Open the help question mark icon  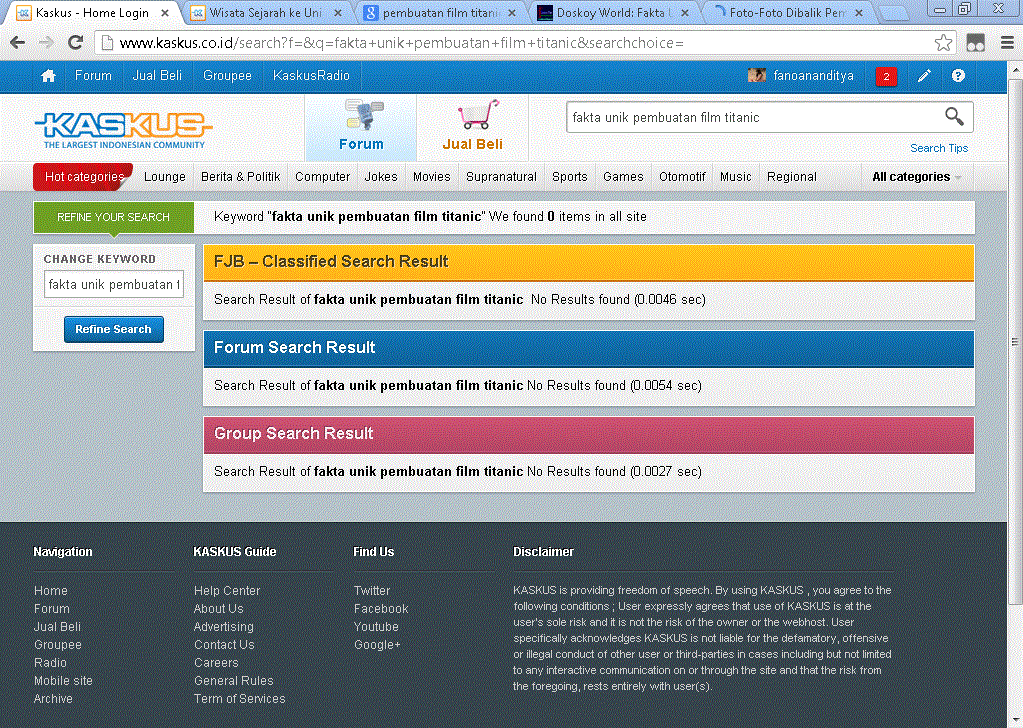(x=958, y=76)
